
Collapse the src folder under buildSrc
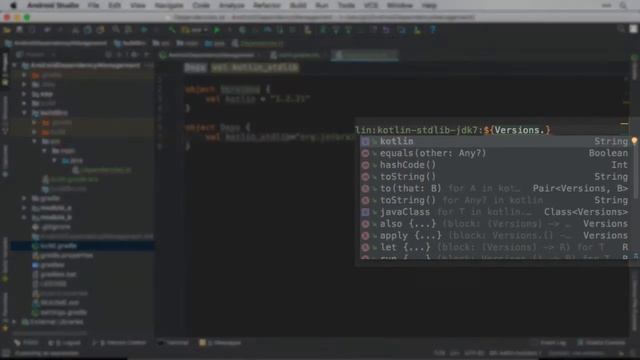point(35,141)
